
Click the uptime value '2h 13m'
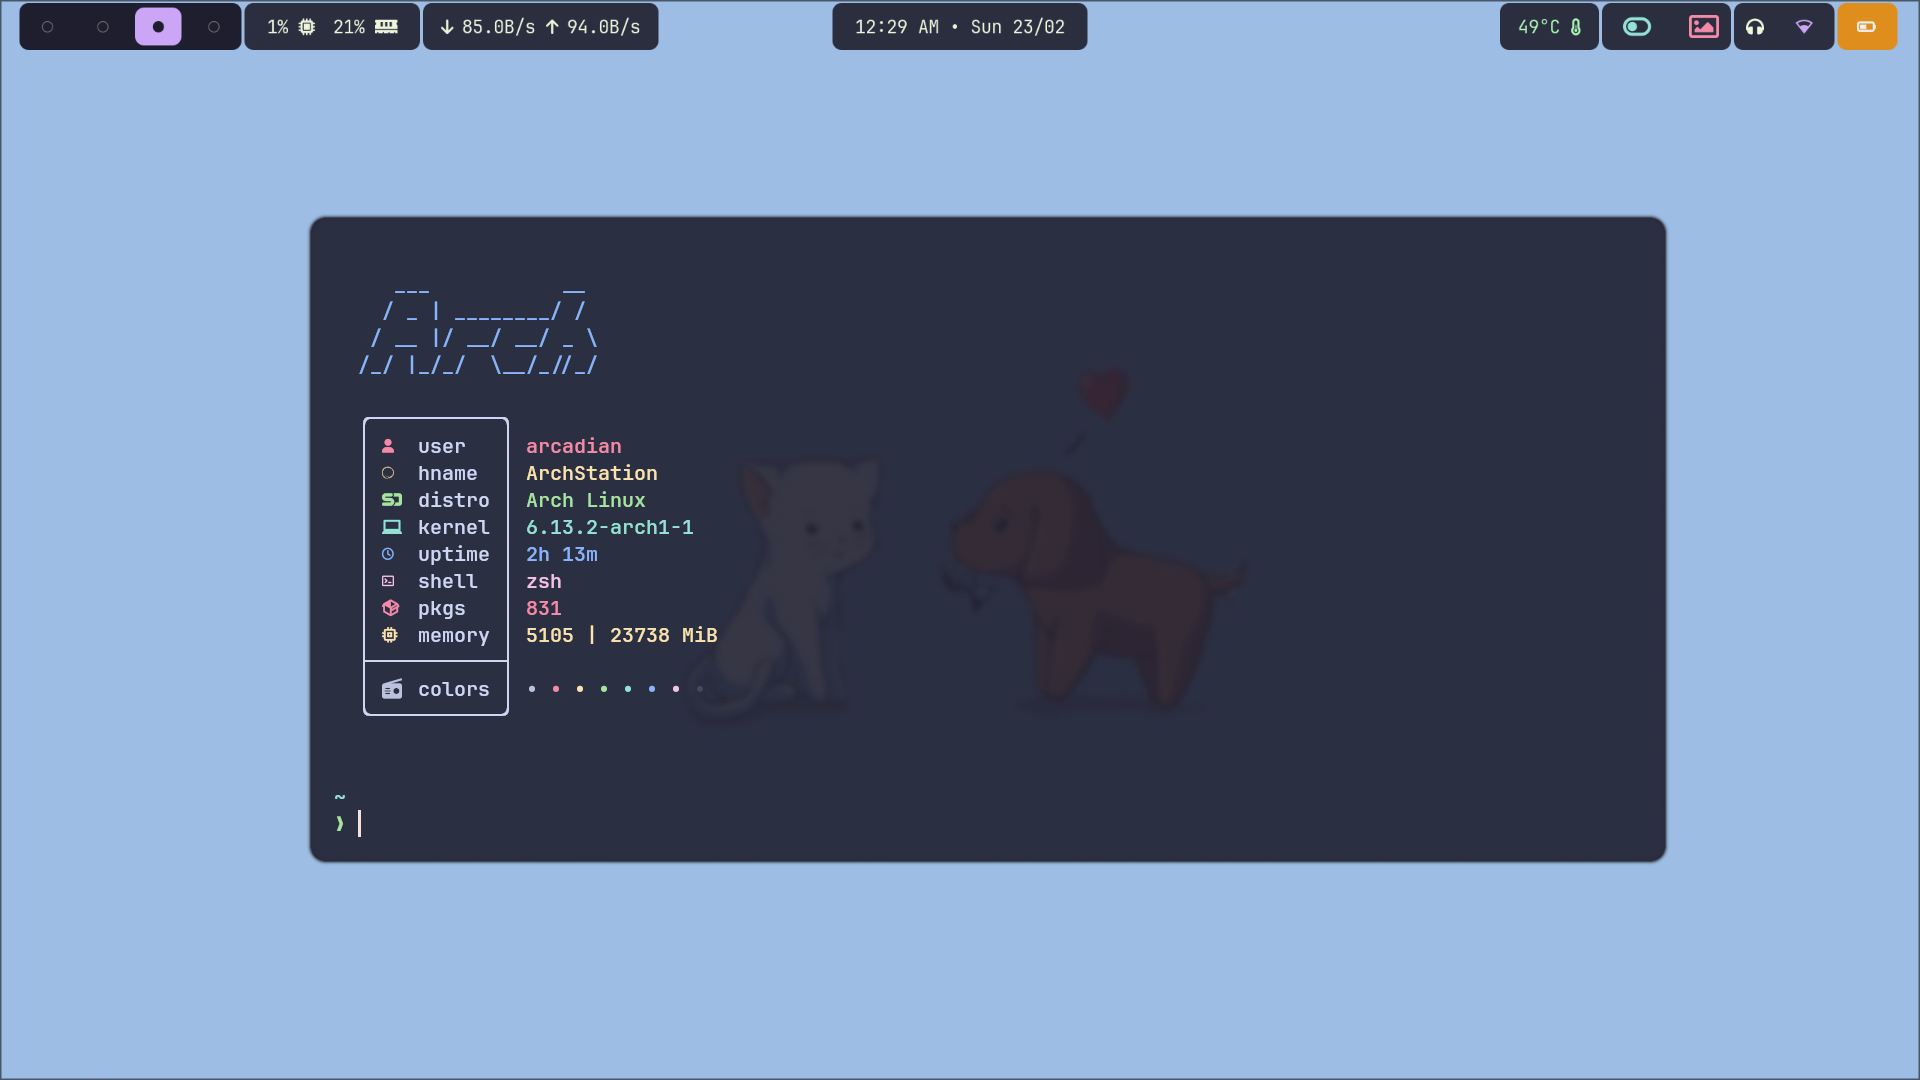(x=562, y=554)
